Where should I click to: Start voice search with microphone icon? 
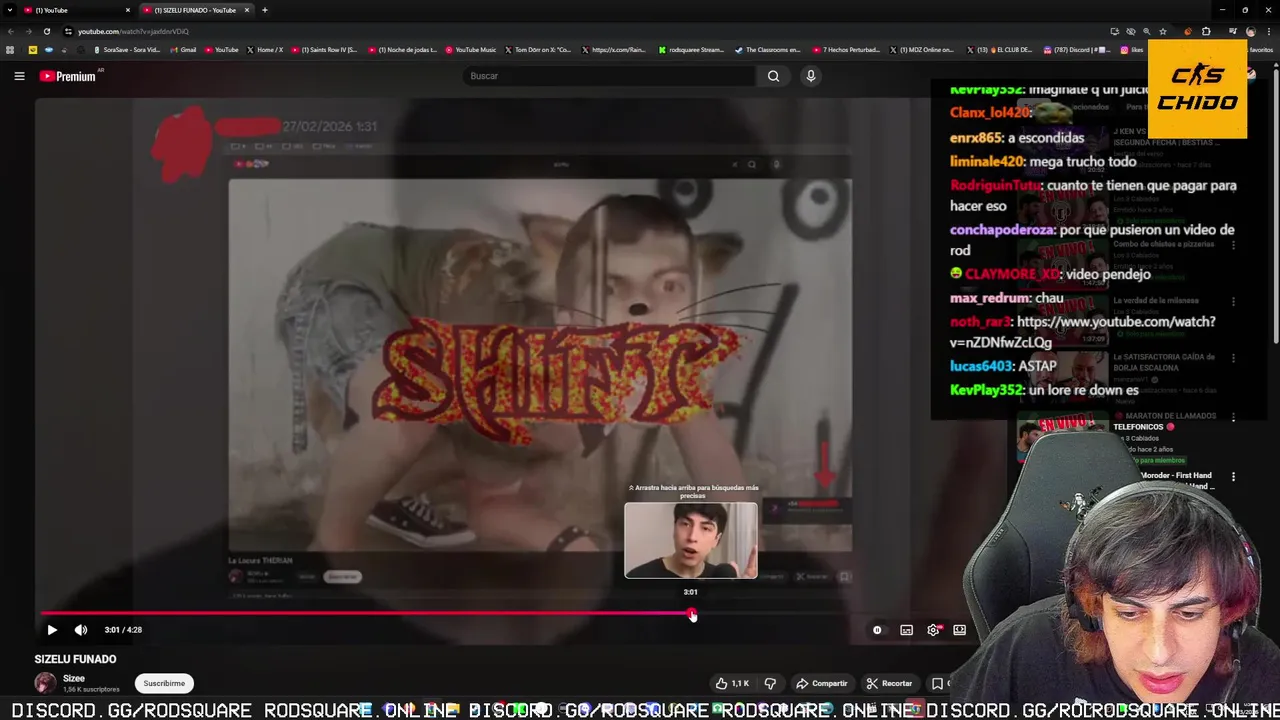[811, 76]
